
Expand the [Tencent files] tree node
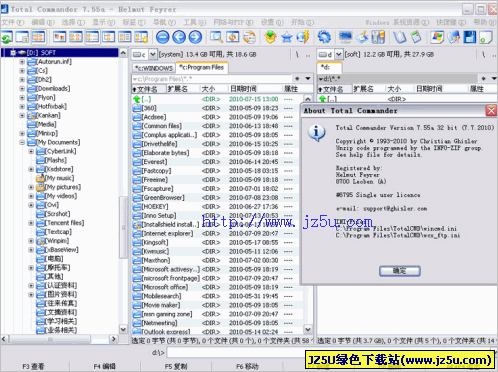31,223
